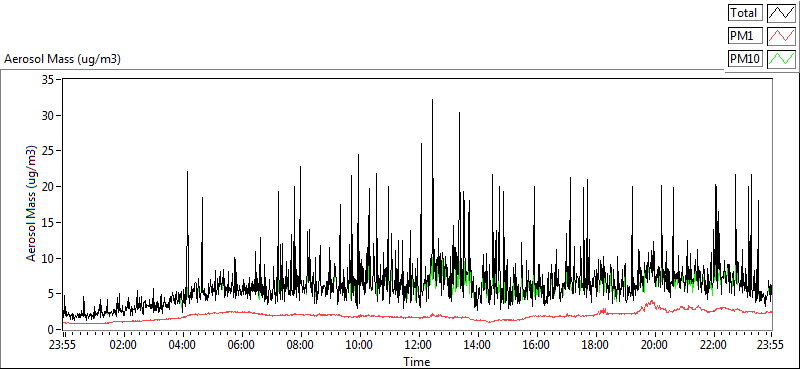800x369 pixels.
Task: Click the 16:00 time axis marker
Action: pos(536,344)
